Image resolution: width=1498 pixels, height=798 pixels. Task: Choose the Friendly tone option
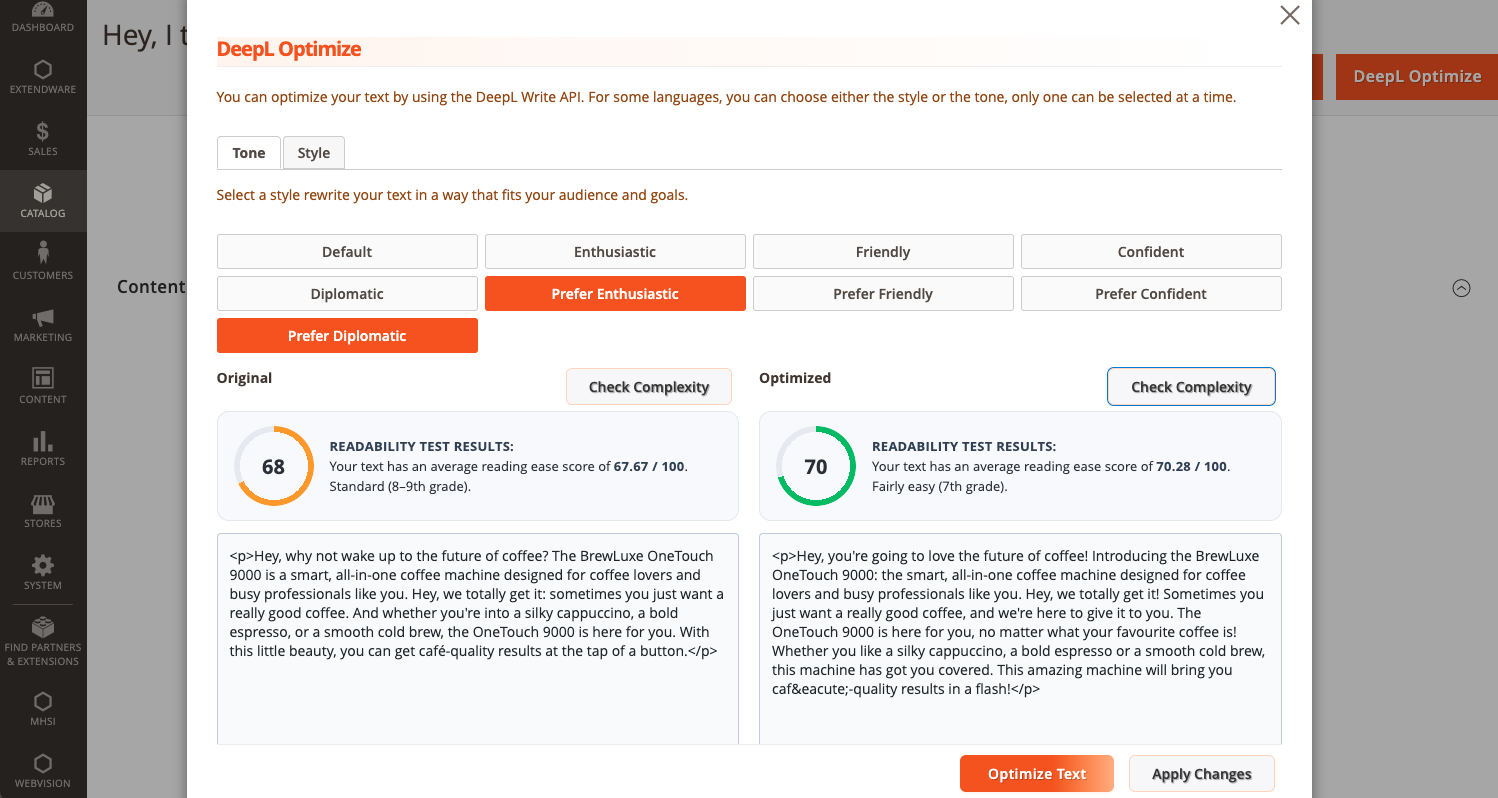[883, 252]
